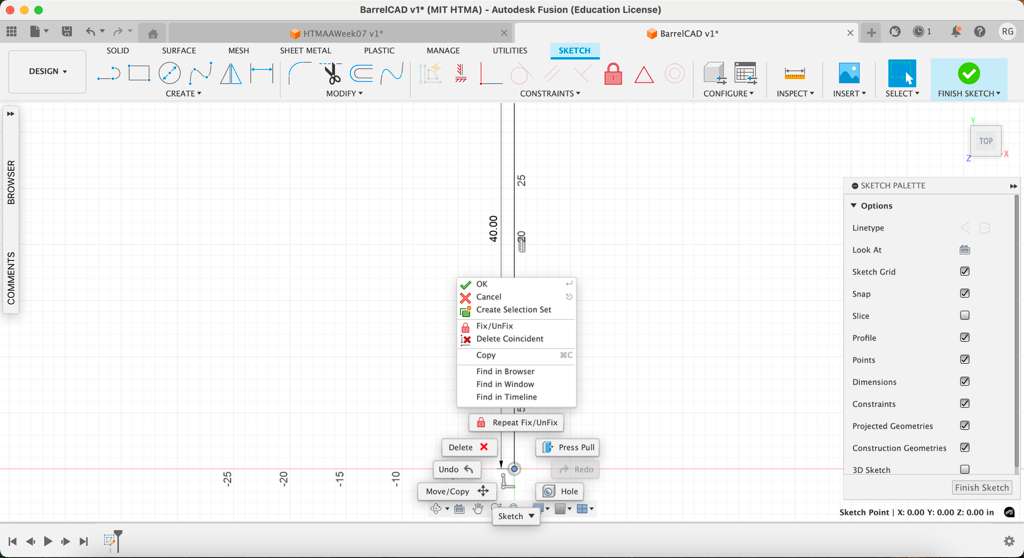Select the Sketch Dimension tool

262,73
